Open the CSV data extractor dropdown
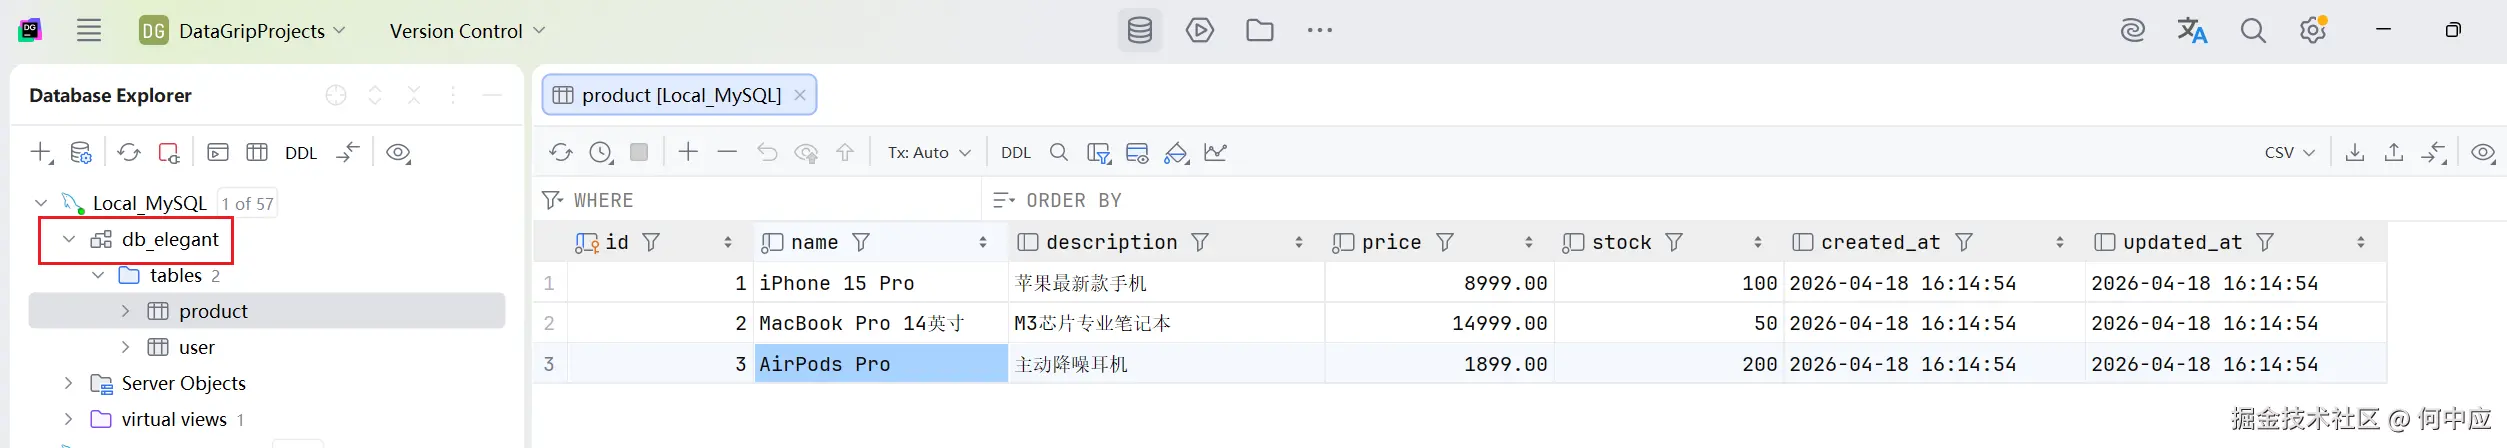 coord(2290,153)
